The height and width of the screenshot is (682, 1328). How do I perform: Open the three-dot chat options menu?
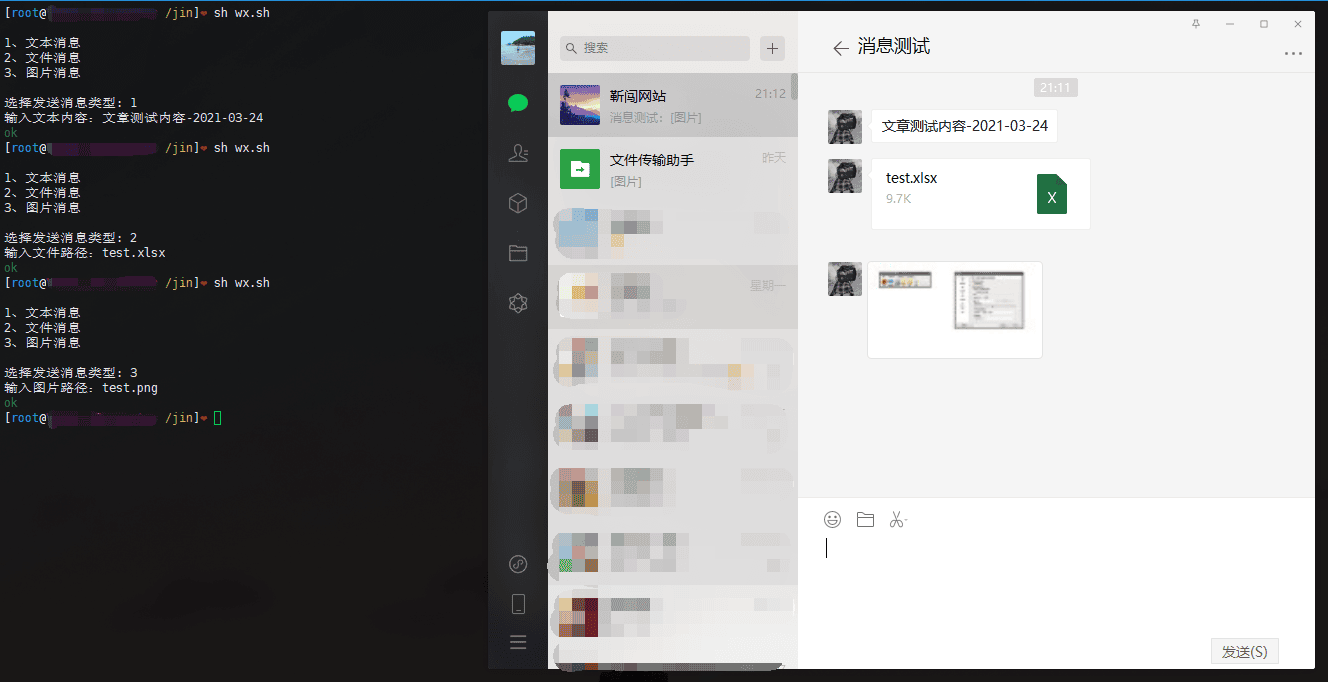(x=1293, y=54)
